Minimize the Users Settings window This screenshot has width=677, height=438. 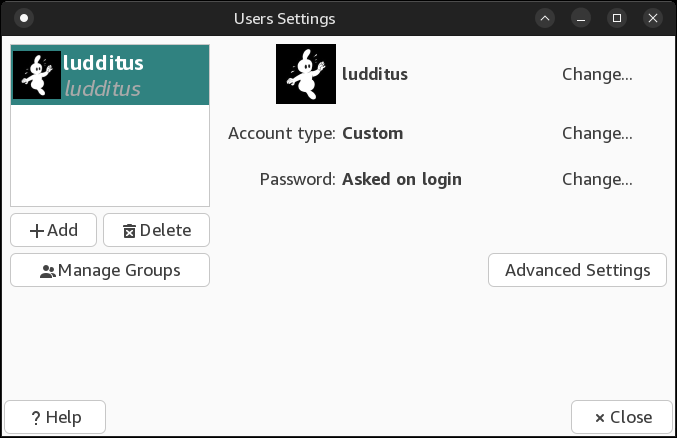(x=581, y=18)
